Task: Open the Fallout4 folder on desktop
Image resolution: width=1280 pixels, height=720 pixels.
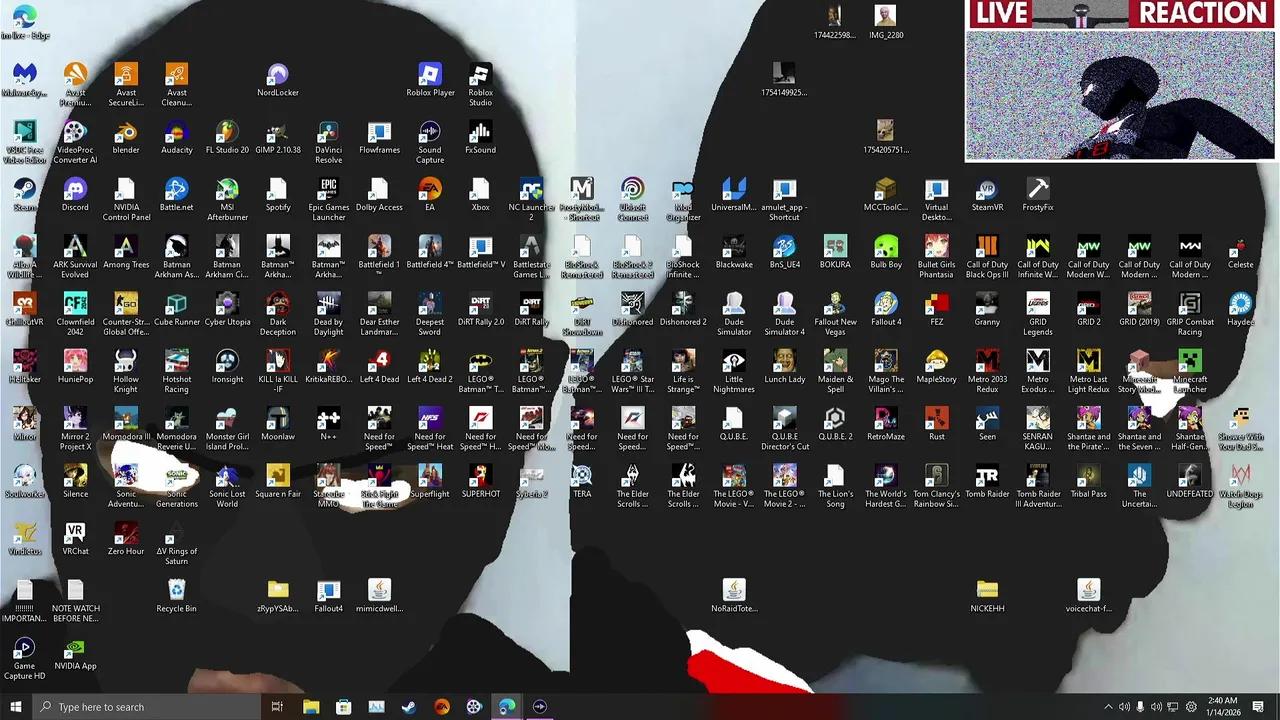Action: 329,596
